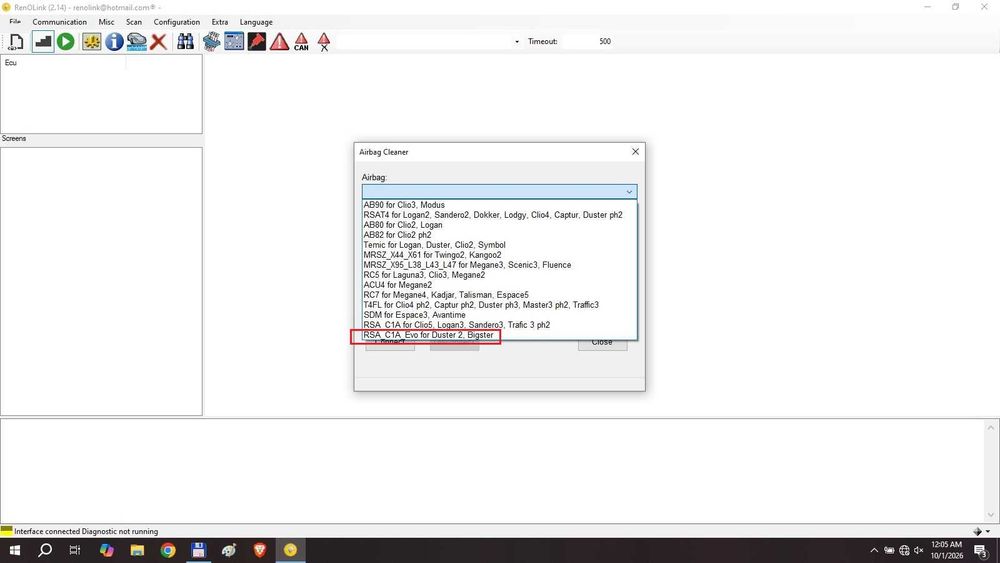Select RSAT4 for Logan2, Sandero2 option
The height and width of the screenshot is (563, 1000).
point(499,215)
